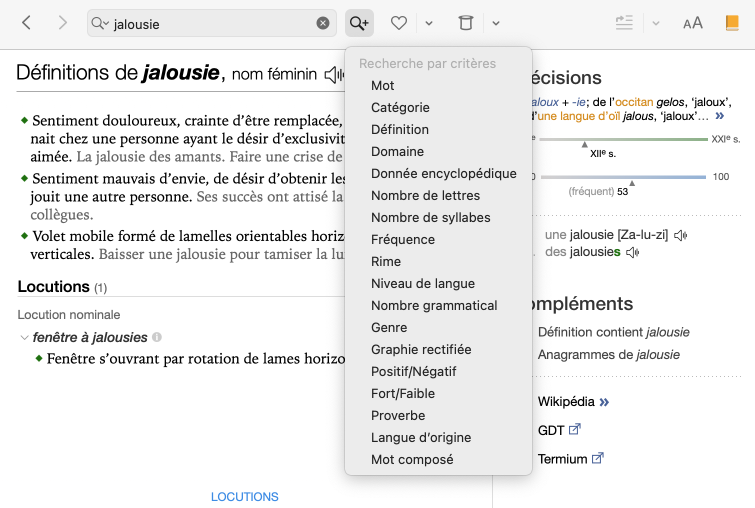Click the orange book icon
Image resolution: width=755 pixels, height=508 pixels.
[732, 23]
